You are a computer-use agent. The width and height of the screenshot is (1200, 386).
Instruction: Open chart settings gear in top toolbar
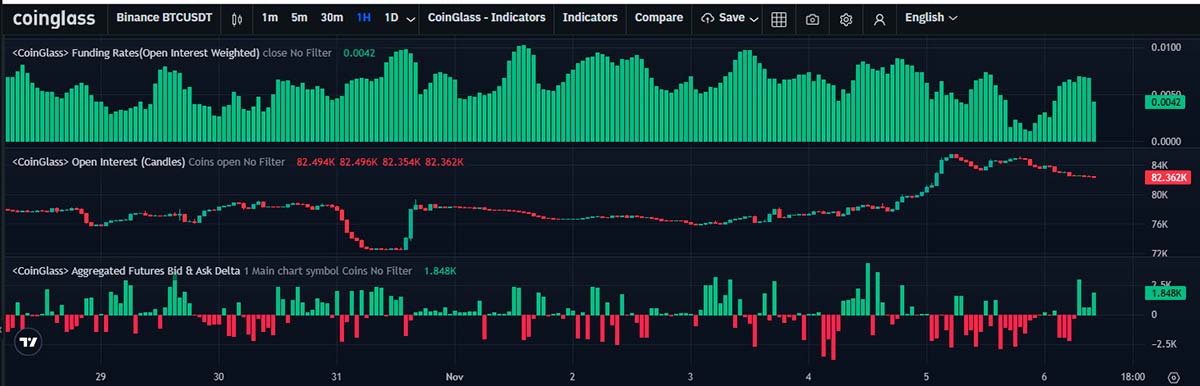[x=846, y=18]
